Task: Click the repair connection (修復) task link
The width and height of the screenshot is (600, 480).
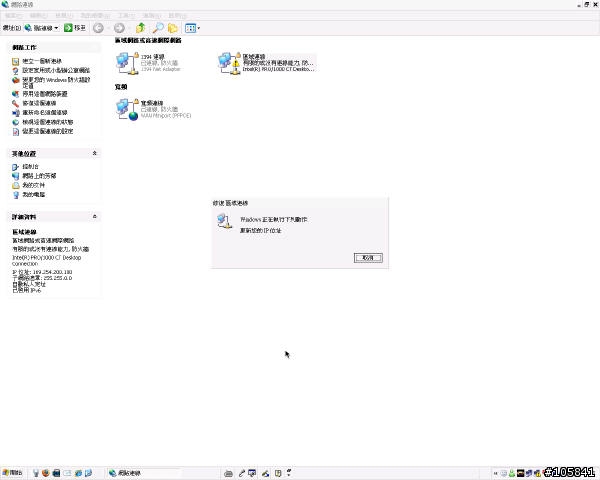Action: [39, 103]
